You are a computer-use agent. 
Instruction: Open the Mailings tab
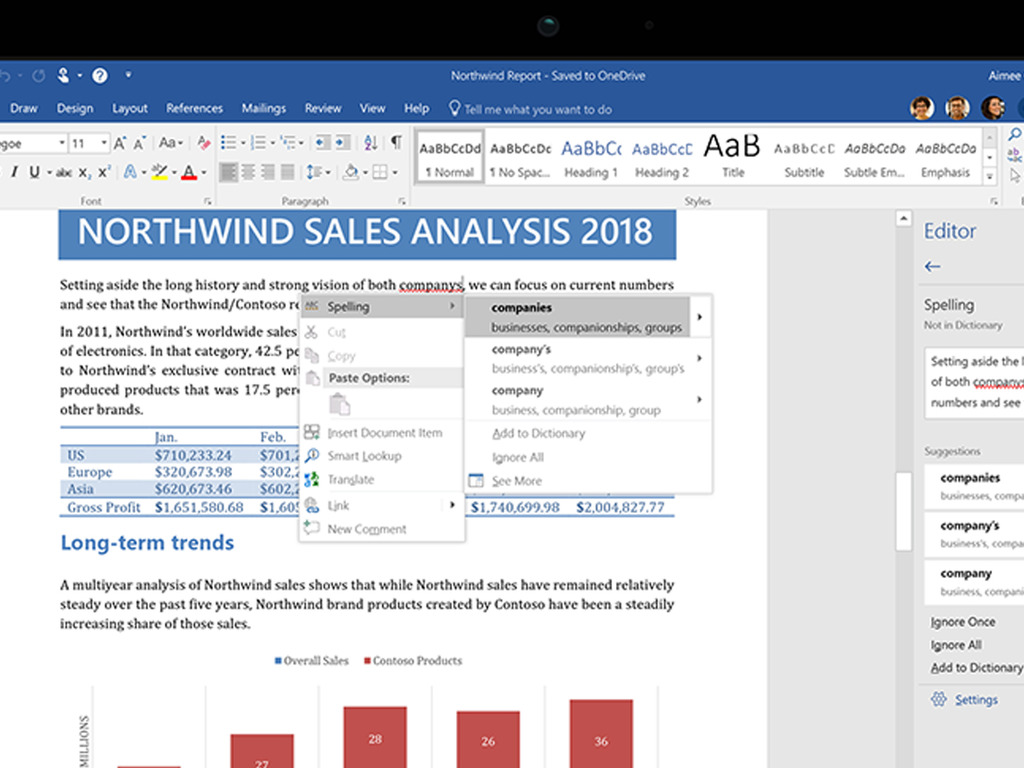(264, 108)
